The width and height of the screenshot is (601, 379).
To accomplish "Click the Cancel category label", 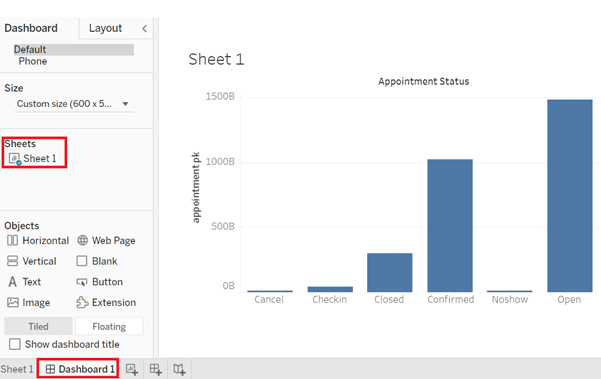I will 269,299.
